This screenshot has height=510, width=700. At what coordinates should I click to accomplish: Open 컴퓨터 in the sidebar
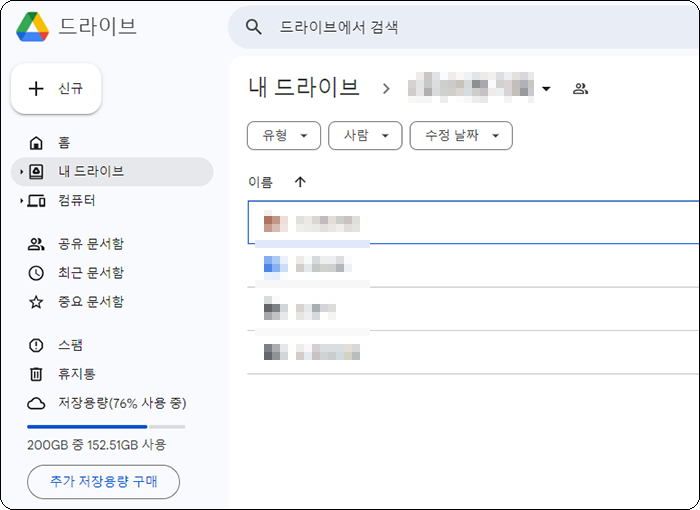[x=112, y=201]
